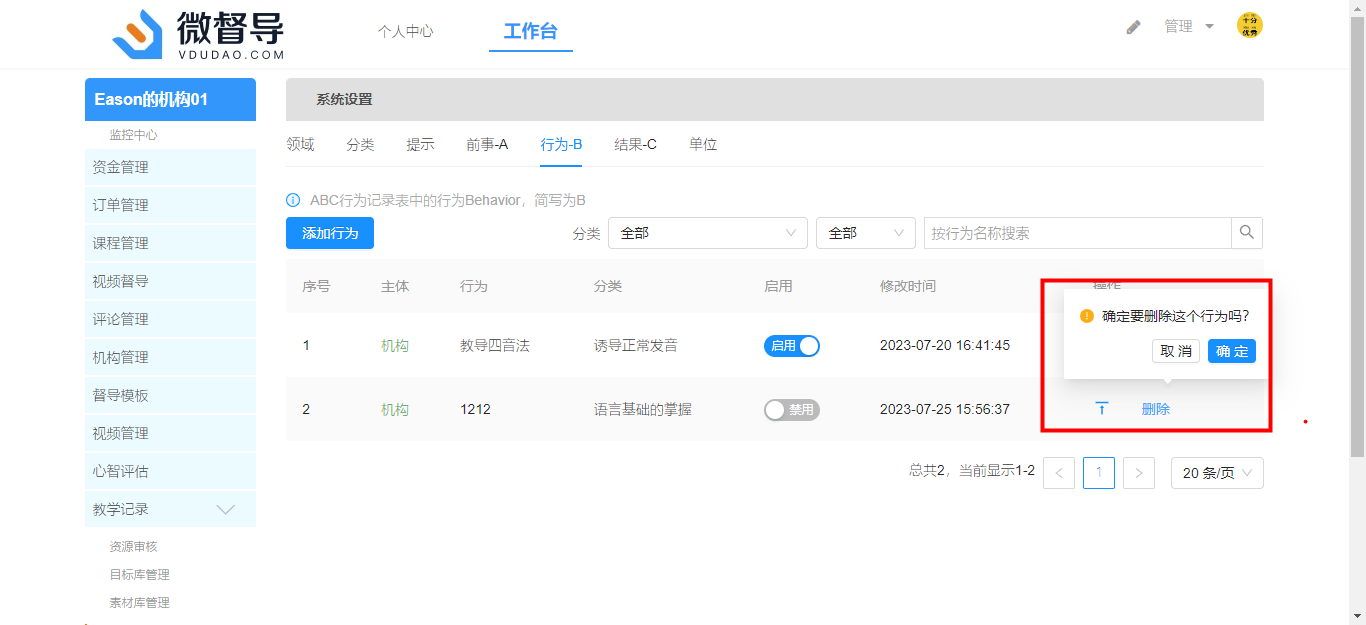Click the 微督导 logo
The image size is (1366, 625).
pos(199,35)
